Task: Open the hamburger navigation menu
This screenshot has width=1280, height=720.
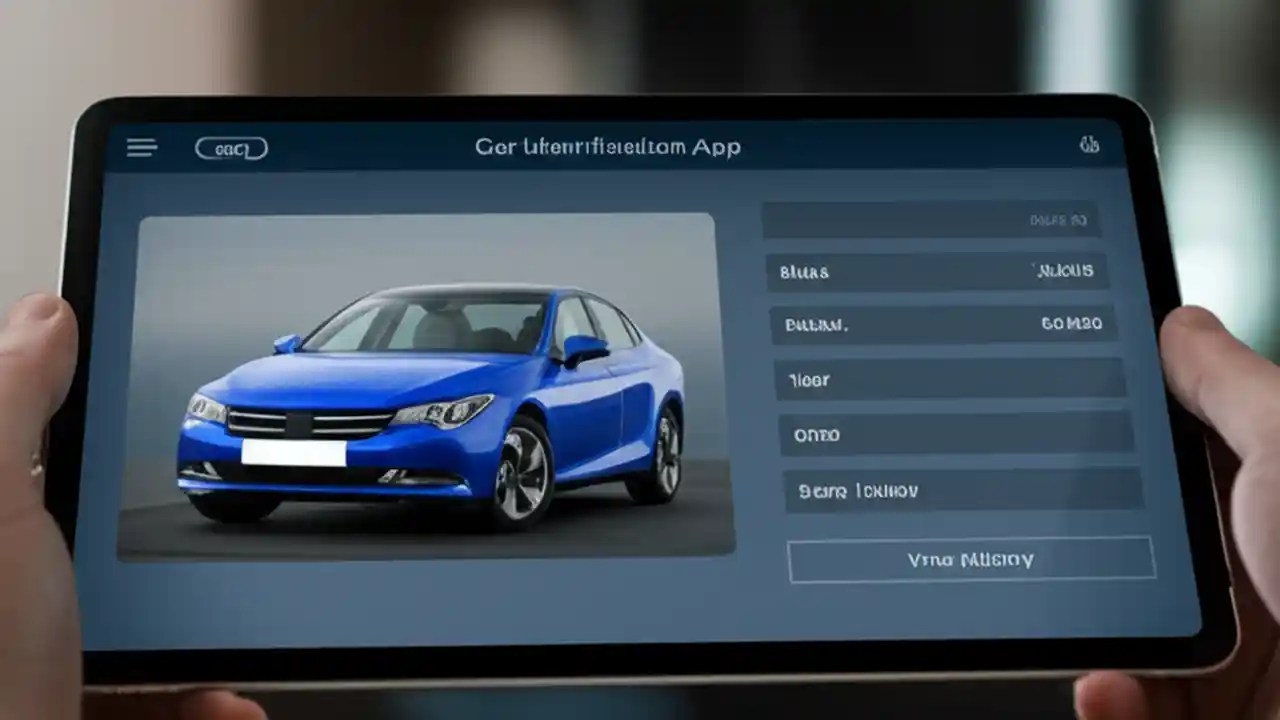Action: [x=141, y=146]
